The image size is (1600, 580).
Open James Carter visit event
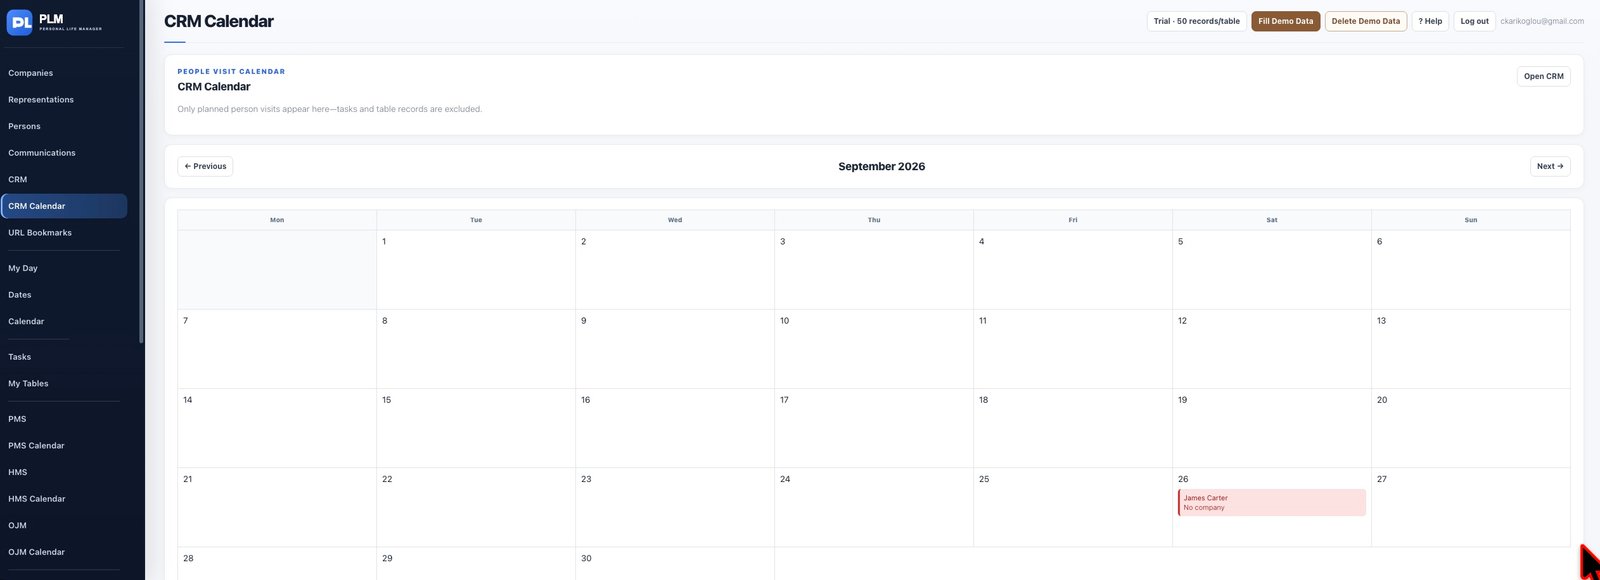click(1272, 502)
